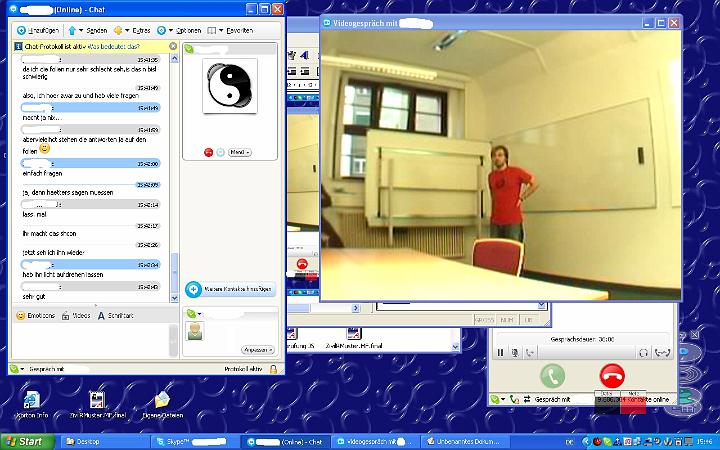The height and width of the screenshot is (450, 720).
Task: Open the Eigene Dateien desktop folder
Action: point(162,404)
